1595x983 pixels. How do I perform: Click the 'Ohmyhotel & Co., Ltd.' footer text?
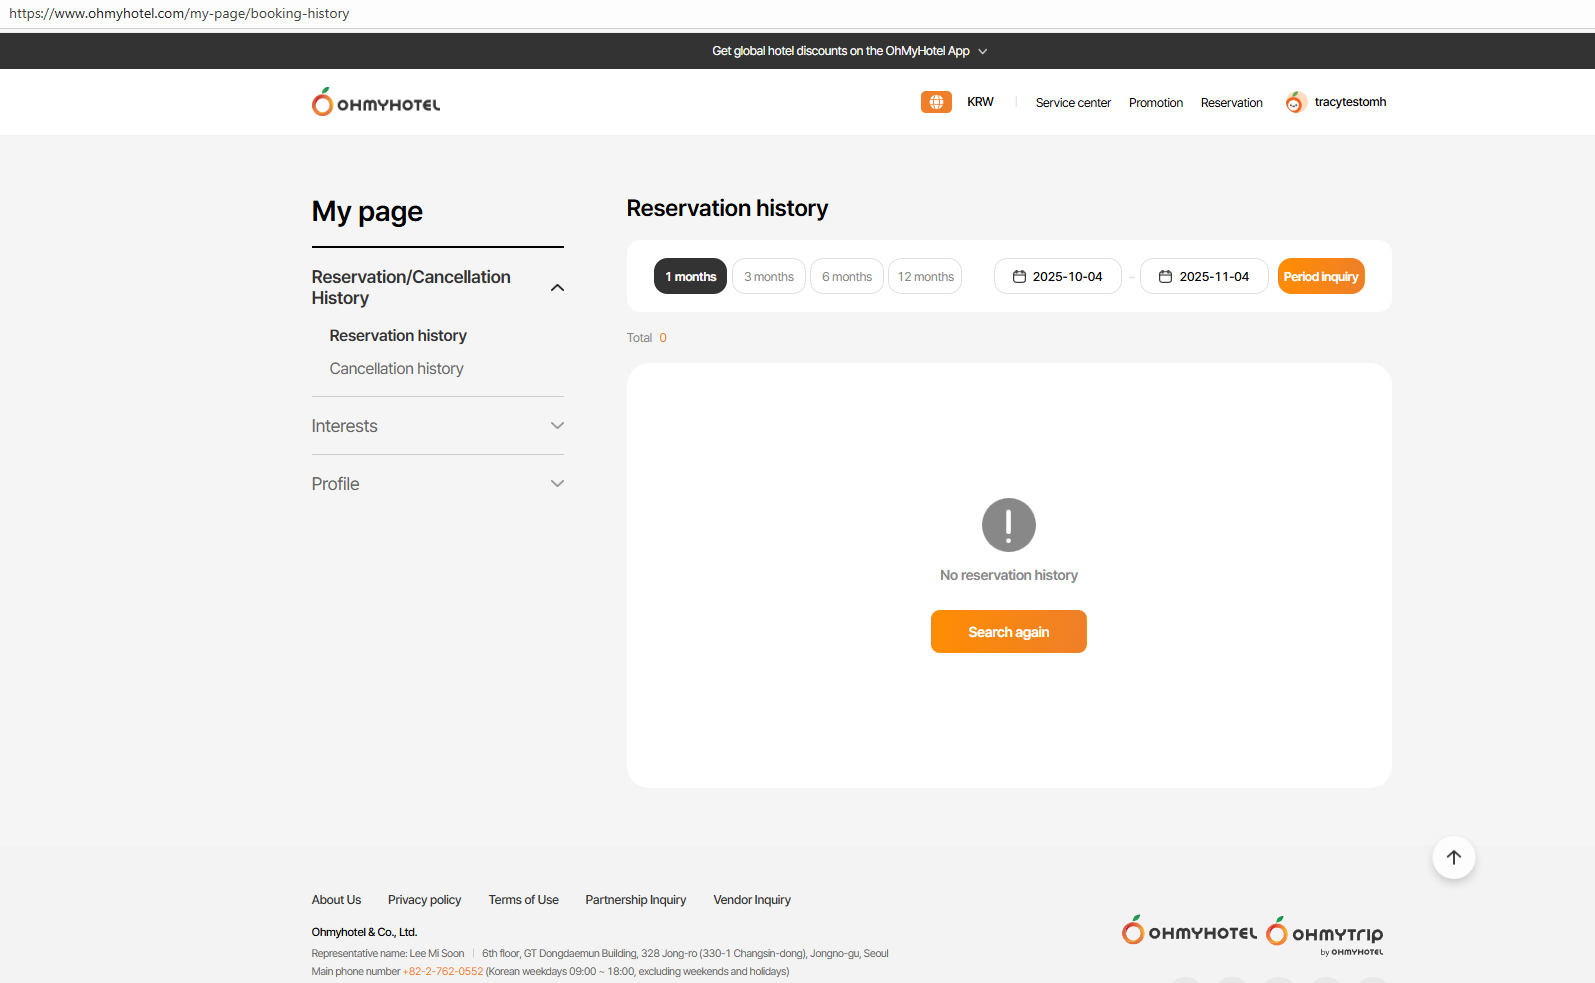[x=364, y=932]
